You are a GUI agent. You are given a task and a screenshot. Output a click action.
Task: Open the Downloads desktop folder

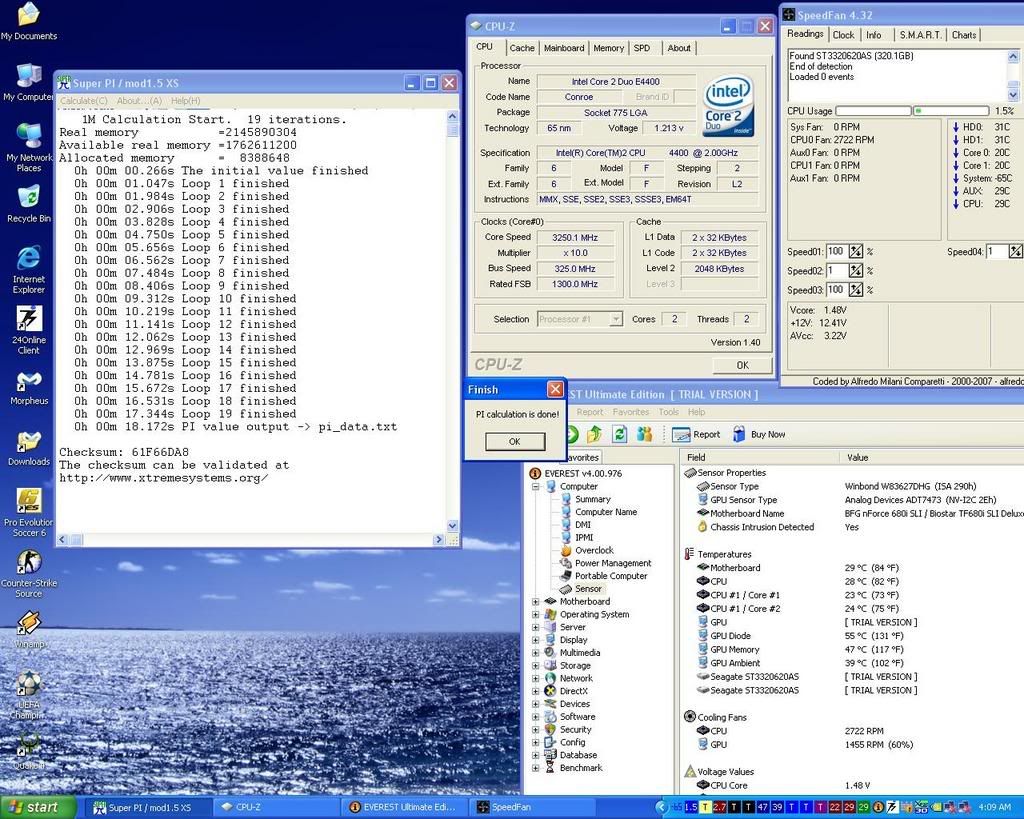29,448
